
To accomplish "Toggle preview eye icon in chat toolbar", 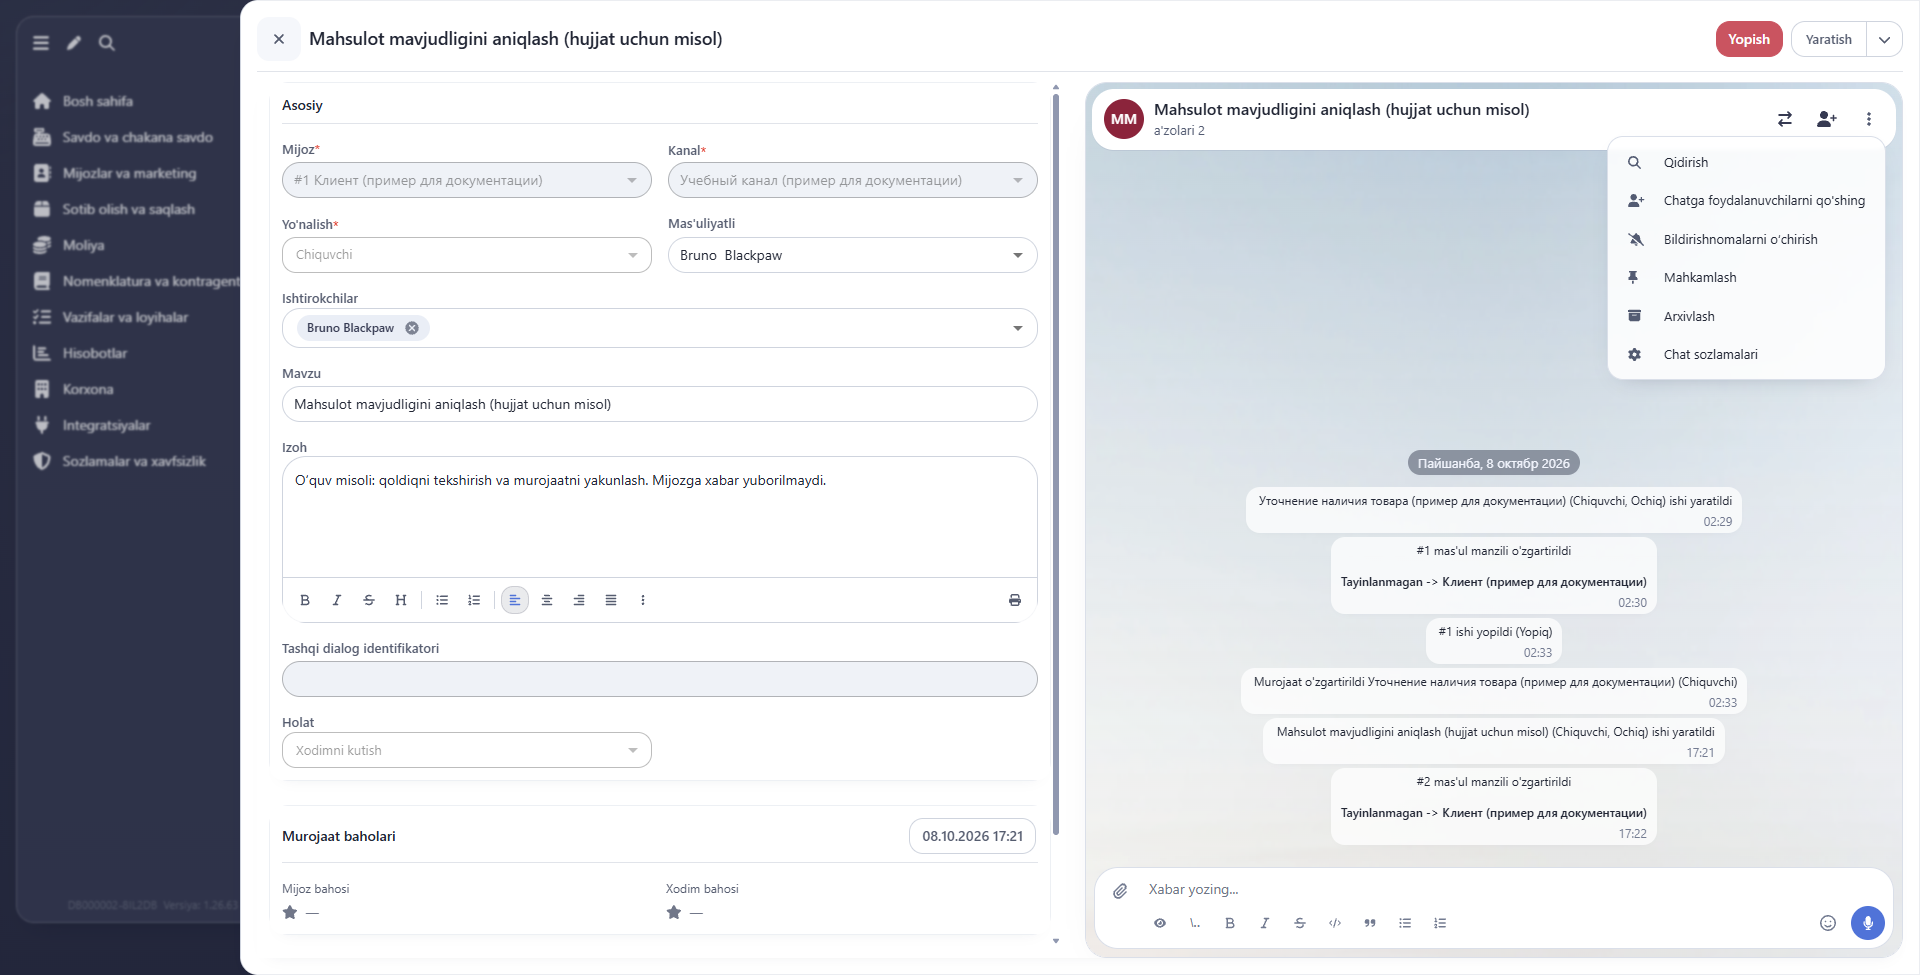I will (1160, 923).
